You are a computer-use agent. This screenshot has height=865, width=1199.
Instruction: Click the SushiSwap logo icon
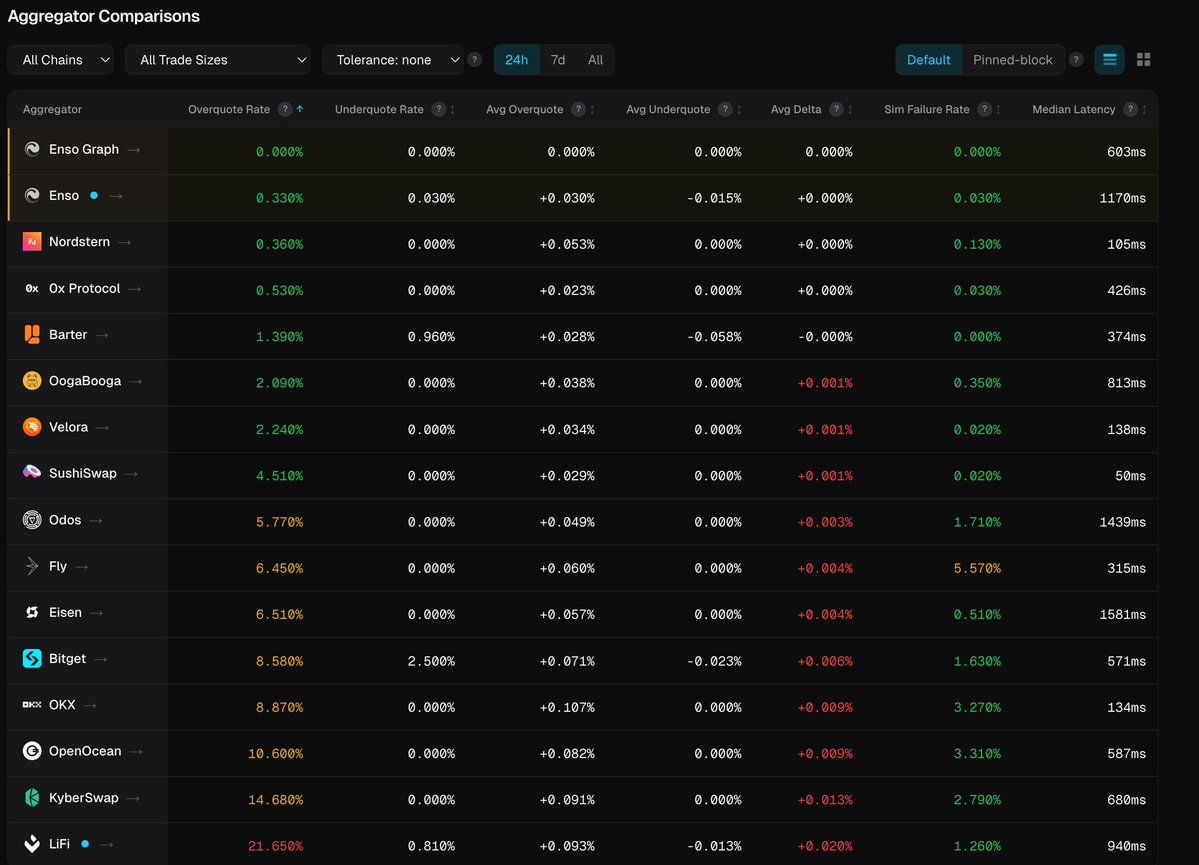click(32, 473)
